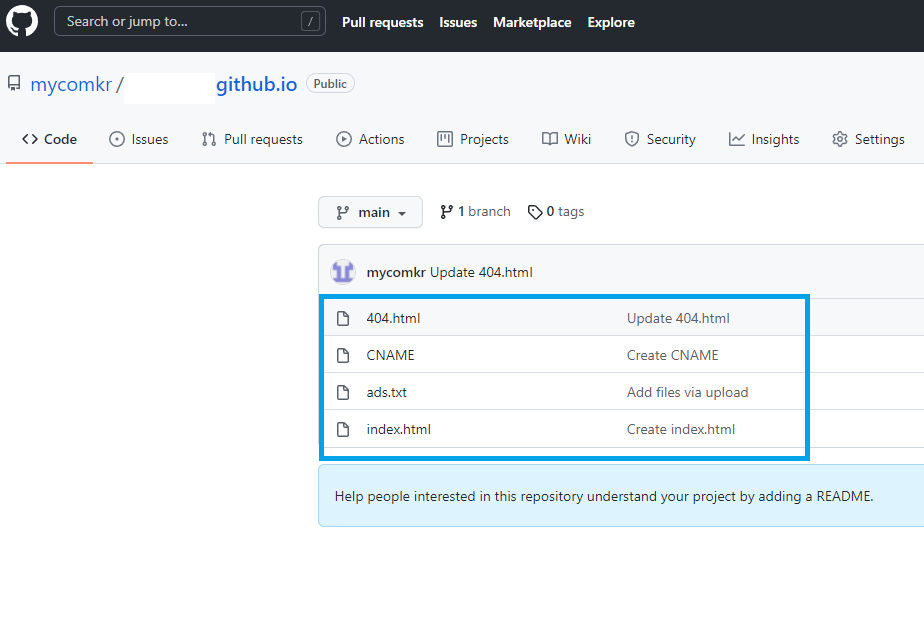
Task: Switch to the repository Pull requests tab
Action: [252, 139]
